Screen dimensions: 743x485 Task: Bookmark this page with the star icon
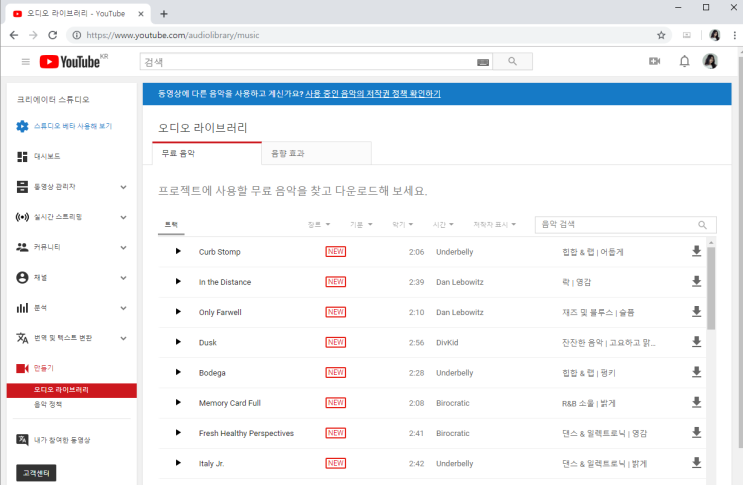[x=661, y=35]
